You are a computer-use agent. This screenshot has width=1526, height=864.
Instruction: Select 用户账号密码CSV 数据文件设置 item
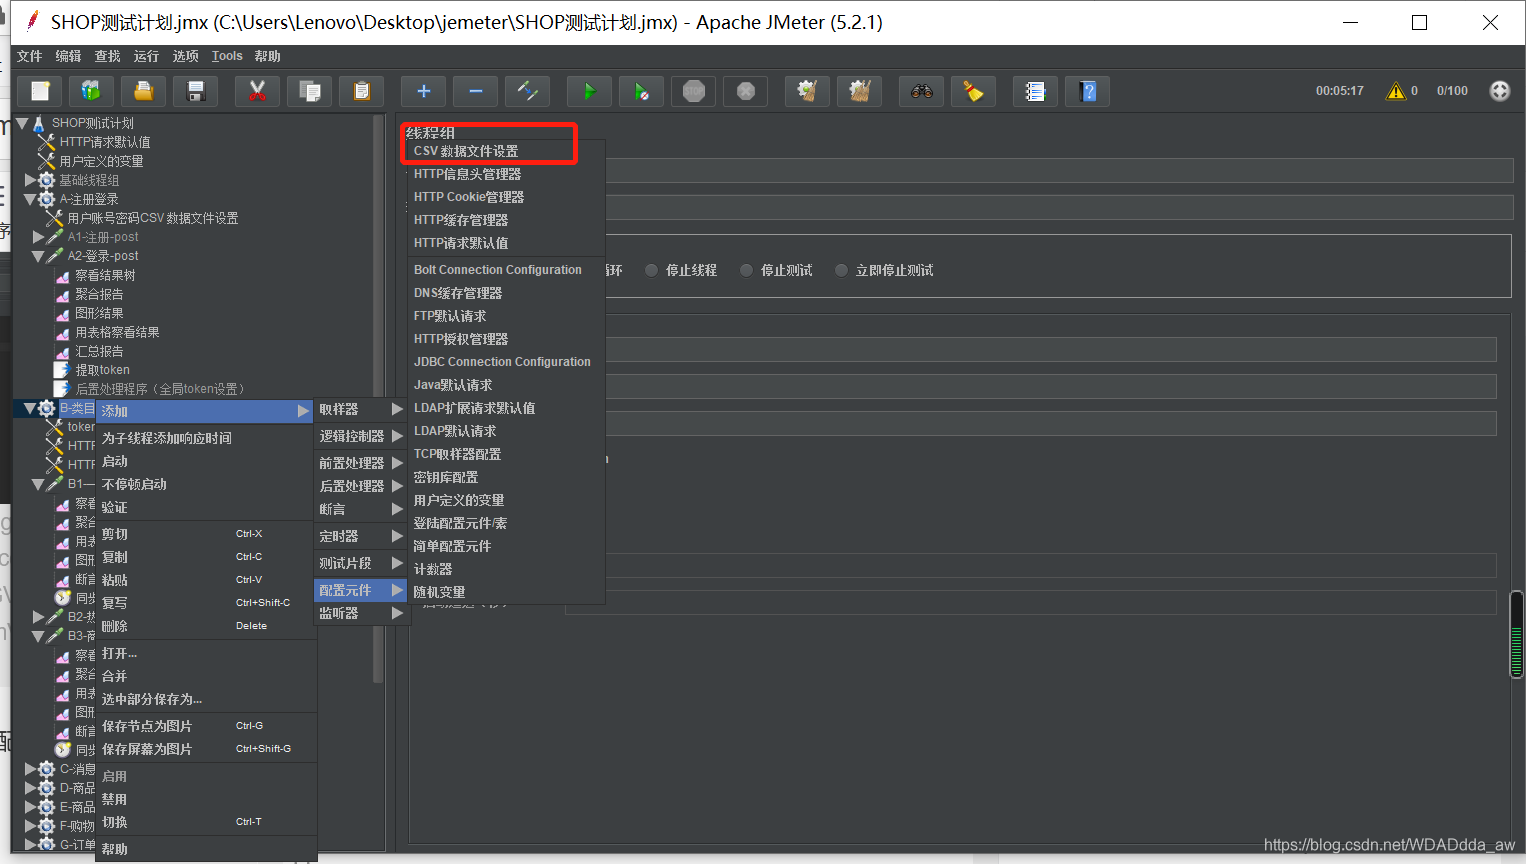153,218
